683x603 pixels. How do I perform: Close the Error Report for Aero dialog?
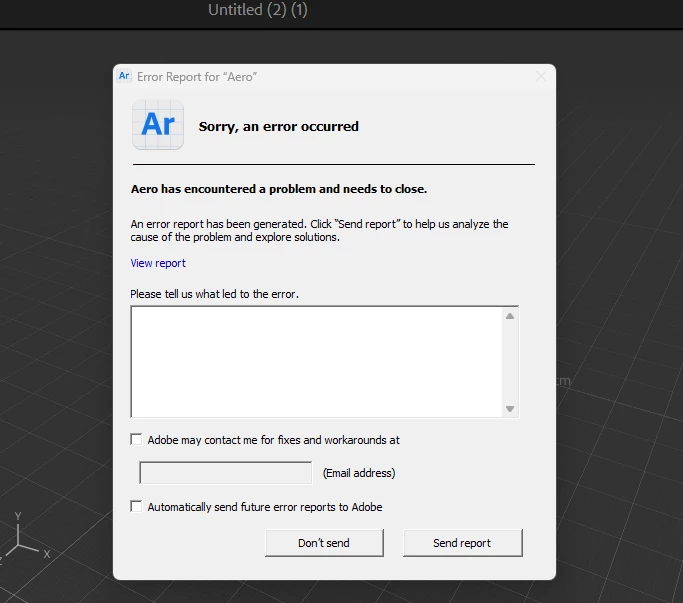[x=541, y=77]
